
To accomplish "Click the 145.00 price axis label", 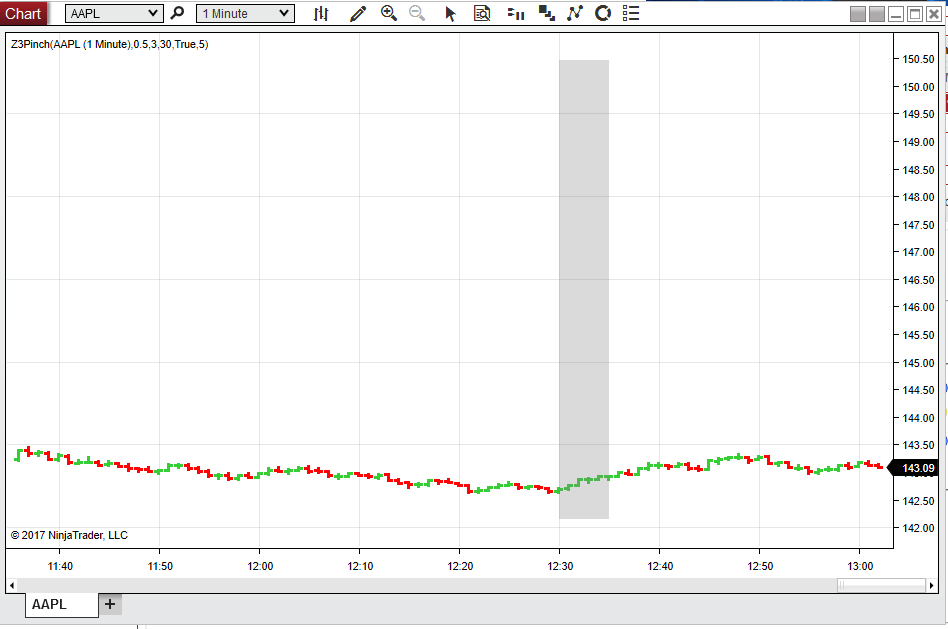I will pos(918,363).
